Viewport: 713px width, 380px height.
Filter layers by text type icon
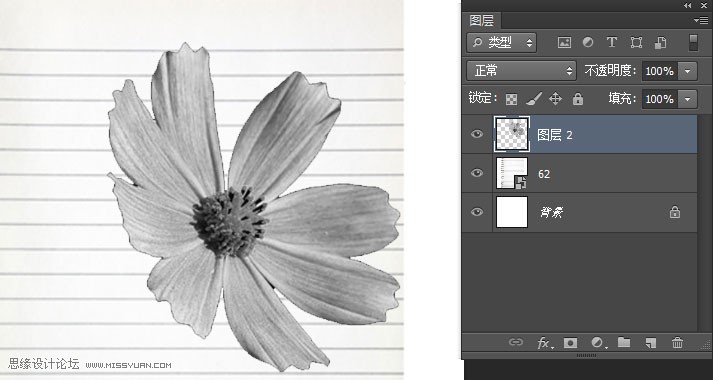pyautogui.click(x=612, y=42)
